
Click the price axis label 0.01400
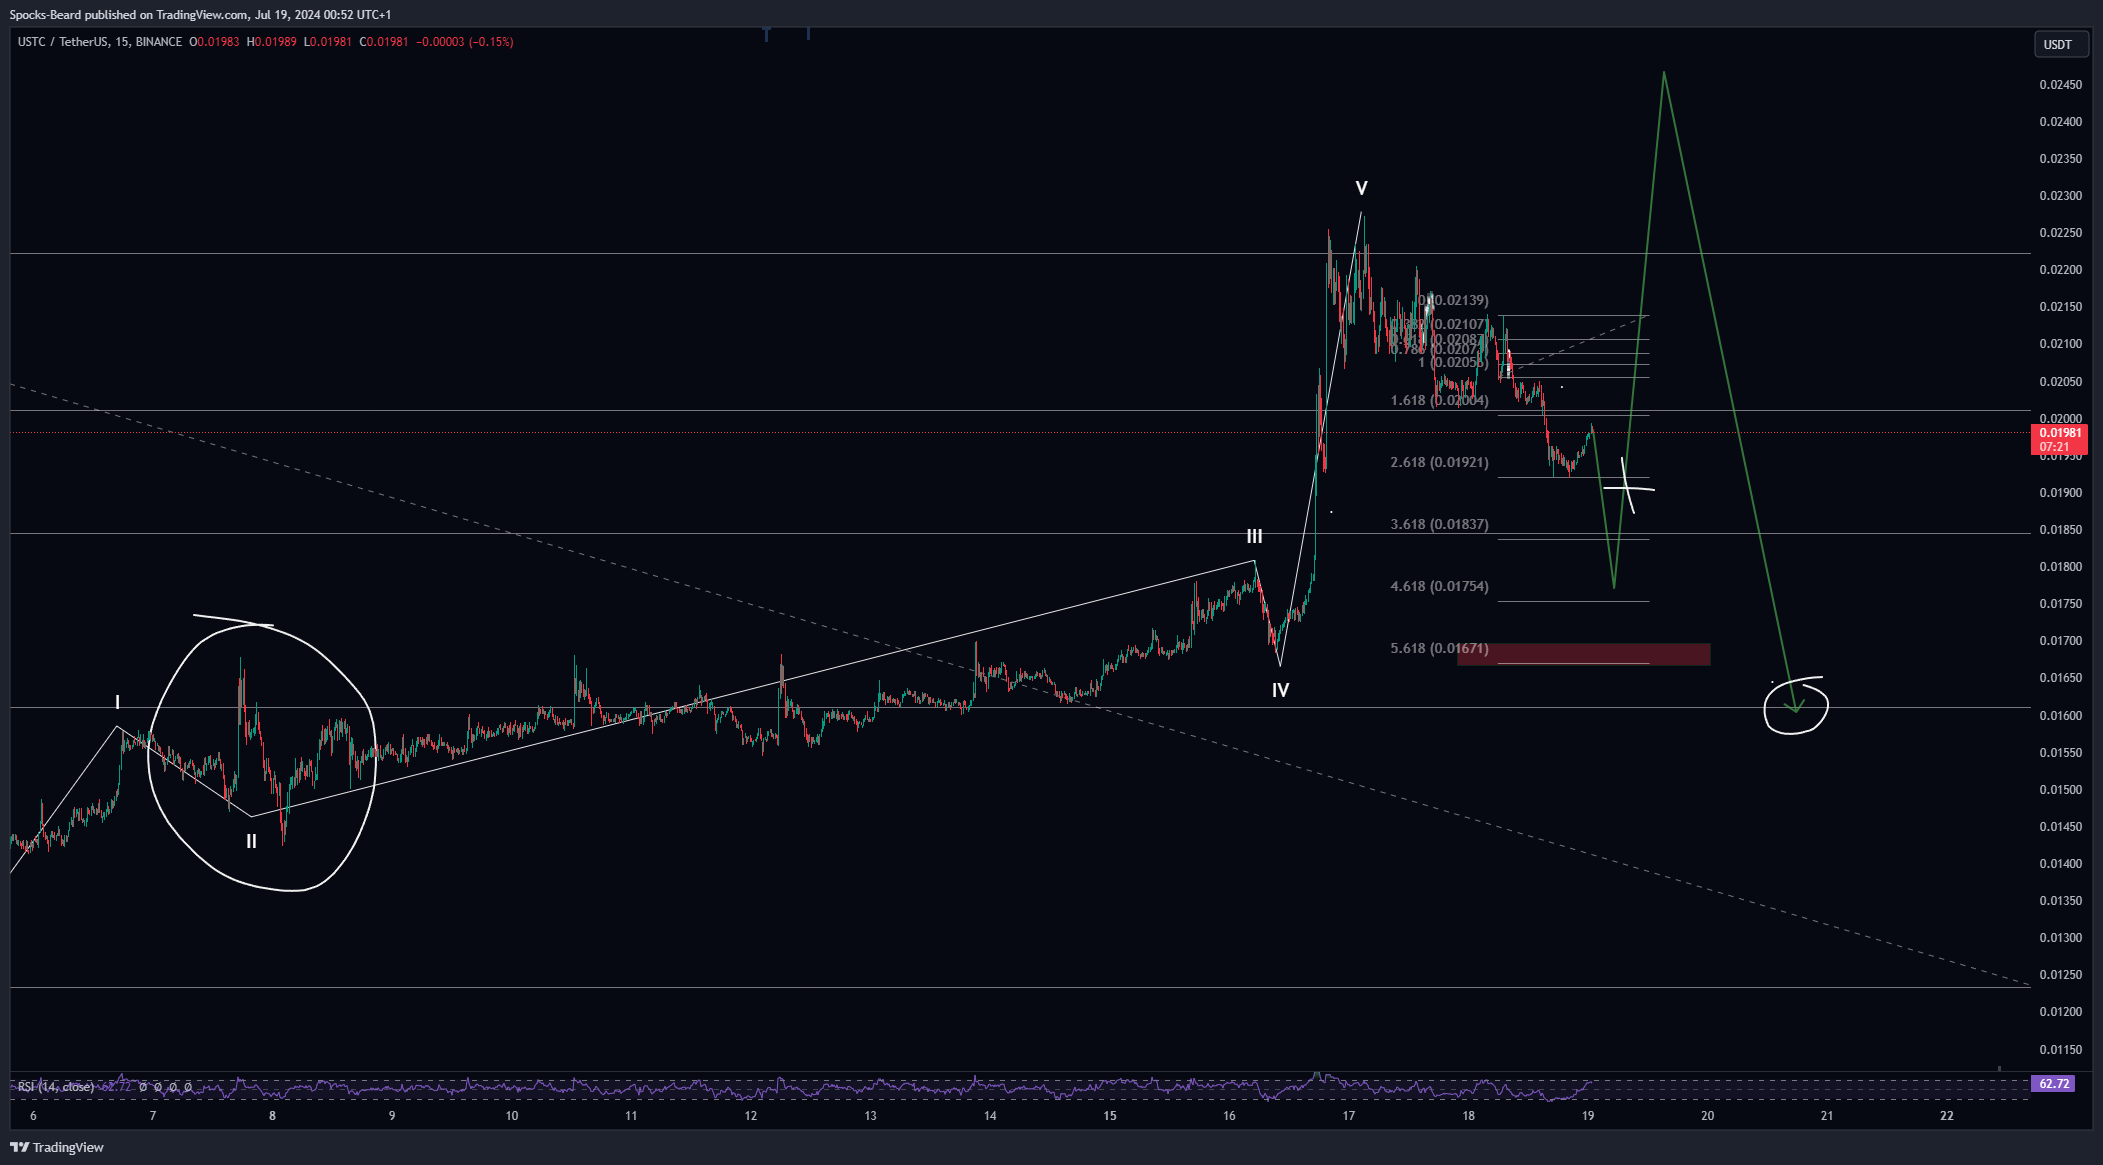click(2061, 864)
